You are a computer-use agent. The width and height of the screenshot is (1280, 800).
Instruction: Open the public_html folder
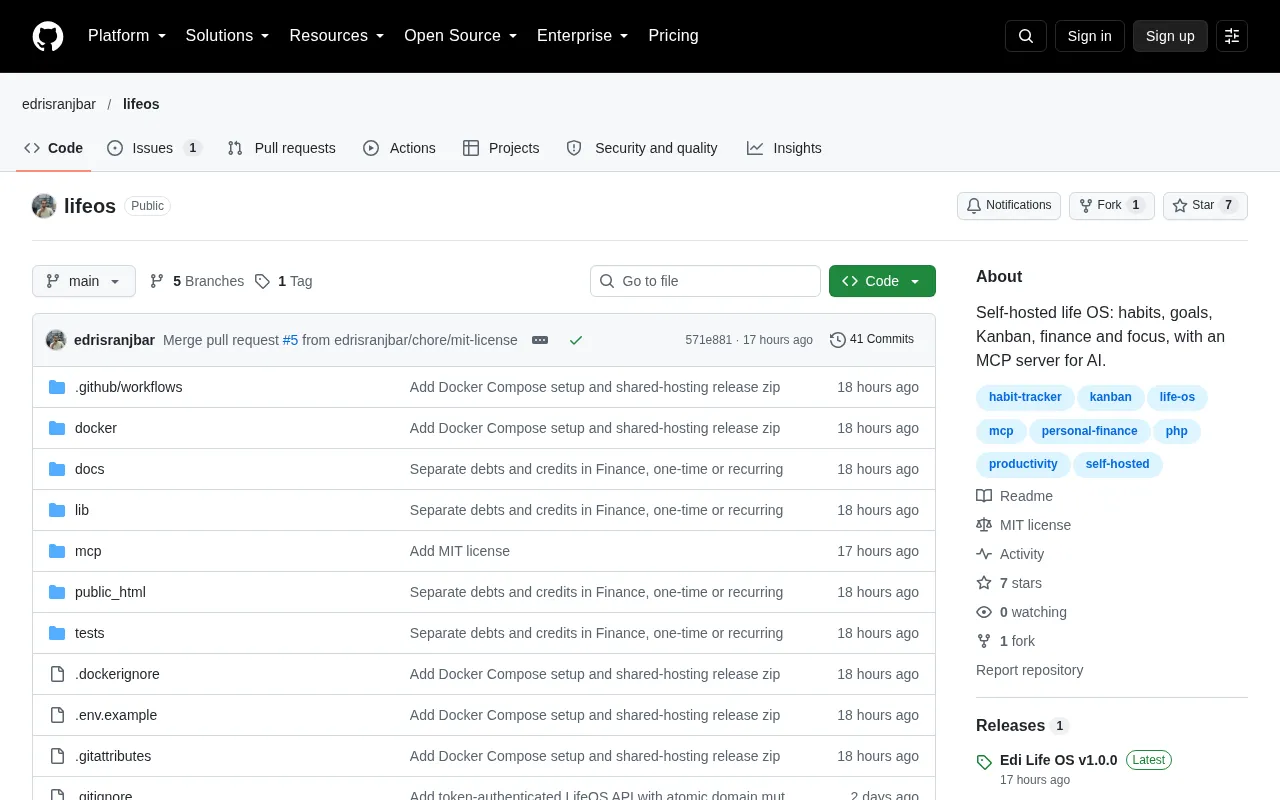[110, 592]
